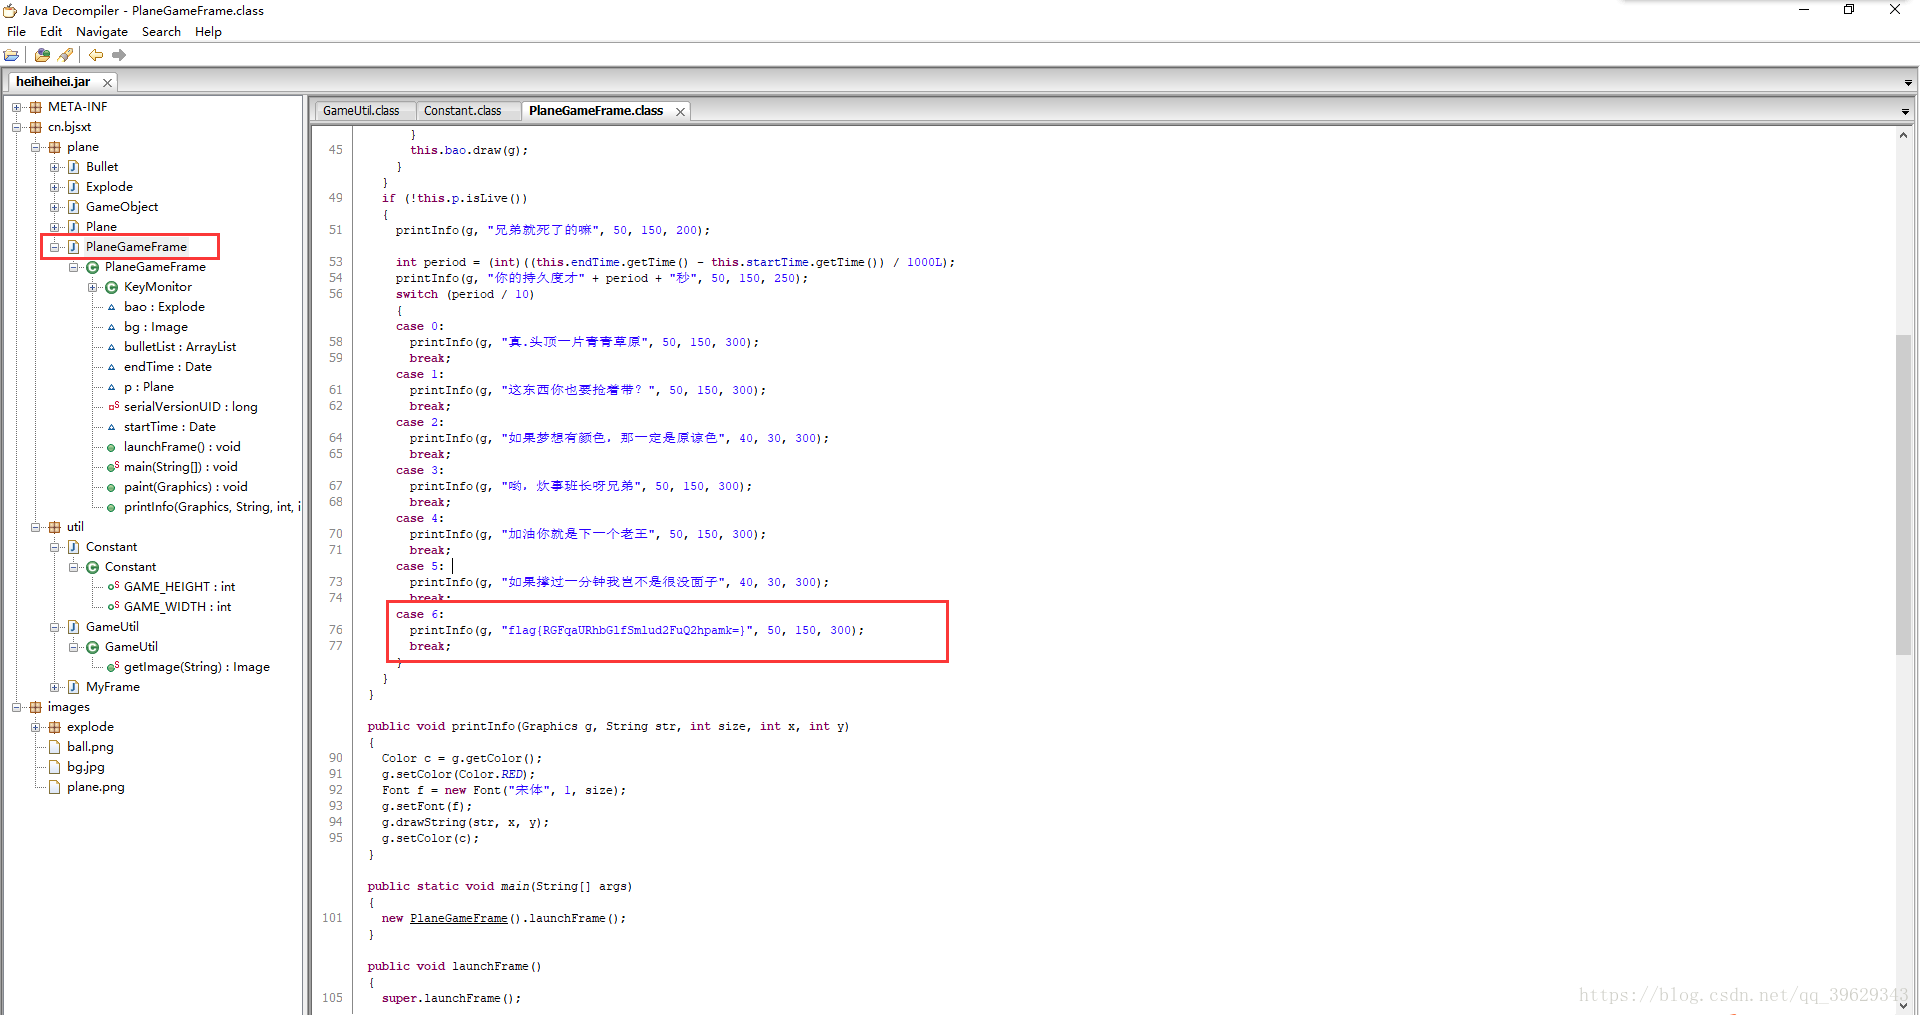The height and width of the screenshot is (1015, 1920).
Task: Click the Forward arrow toolbar icon
Action: click(119, 55)
